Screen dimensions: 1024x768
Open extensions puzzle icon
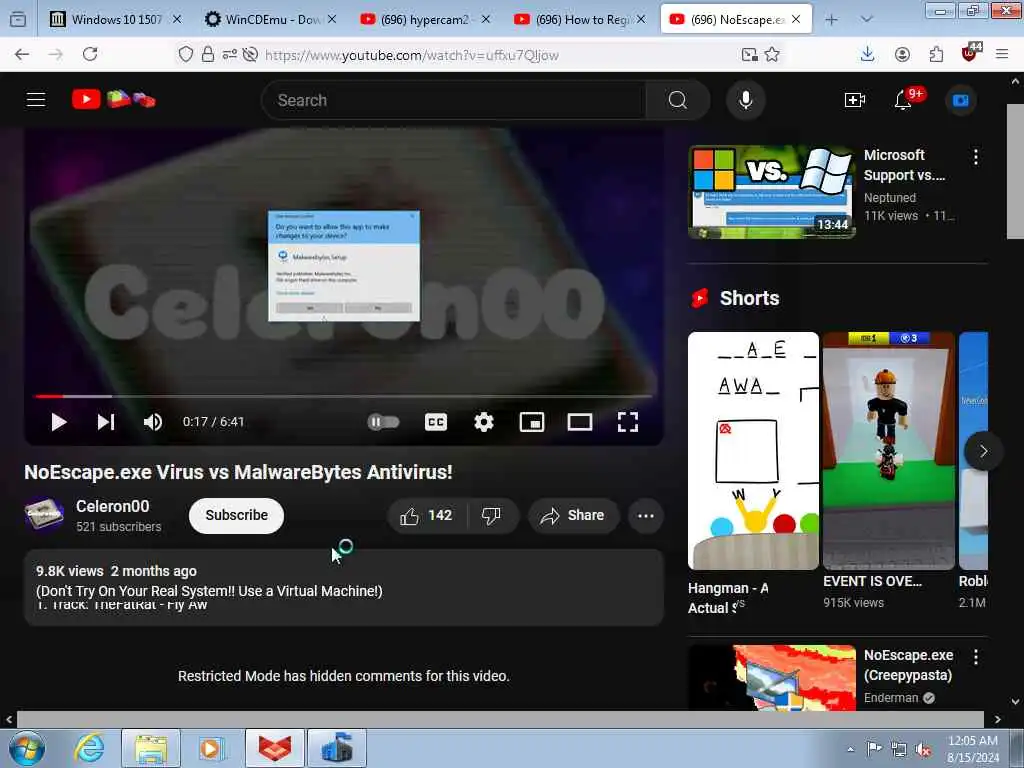pos(936,54)
